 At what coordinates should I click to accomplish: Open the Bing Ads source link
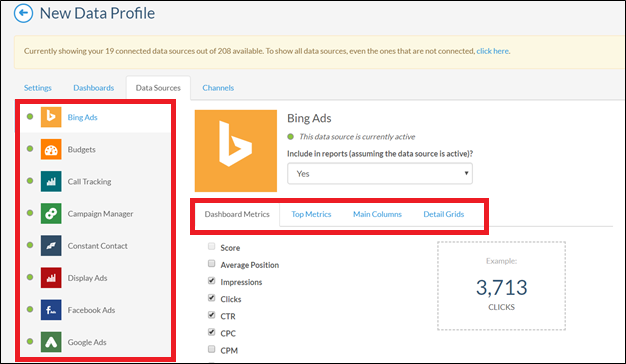click(82, 117)
